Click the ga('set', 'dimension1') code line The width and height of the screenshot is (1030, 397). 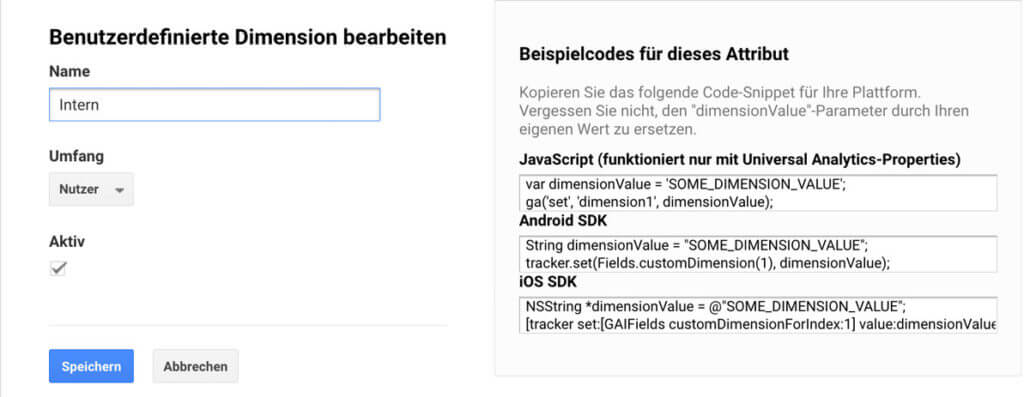(649, 202)
